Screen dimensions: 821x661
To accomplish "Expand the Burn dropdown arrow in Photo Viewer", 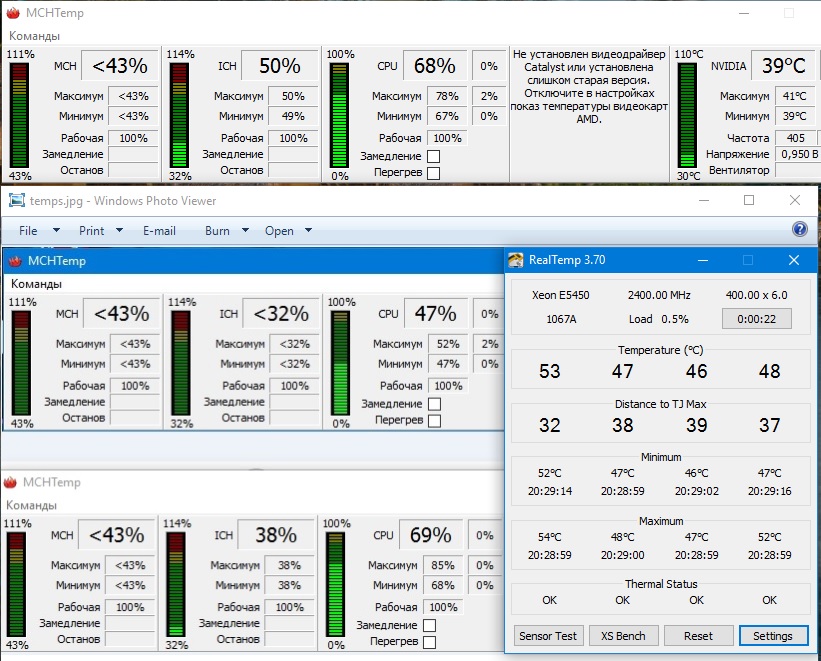I will (x=245, y=230).
